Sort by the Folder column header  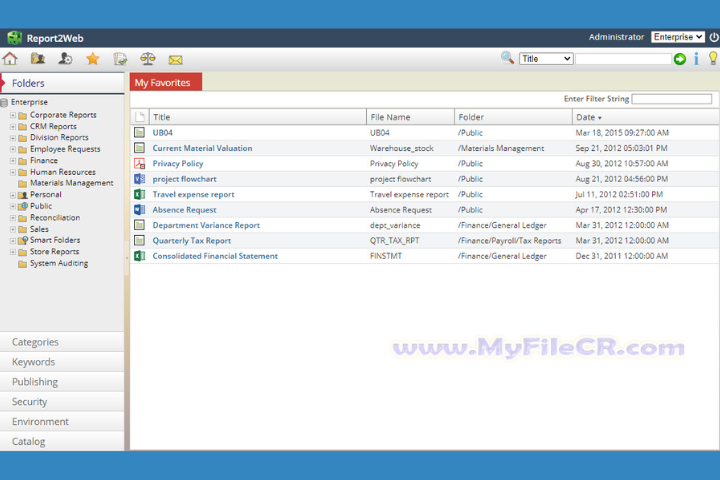pyautogui.click(x=513, y=117)
